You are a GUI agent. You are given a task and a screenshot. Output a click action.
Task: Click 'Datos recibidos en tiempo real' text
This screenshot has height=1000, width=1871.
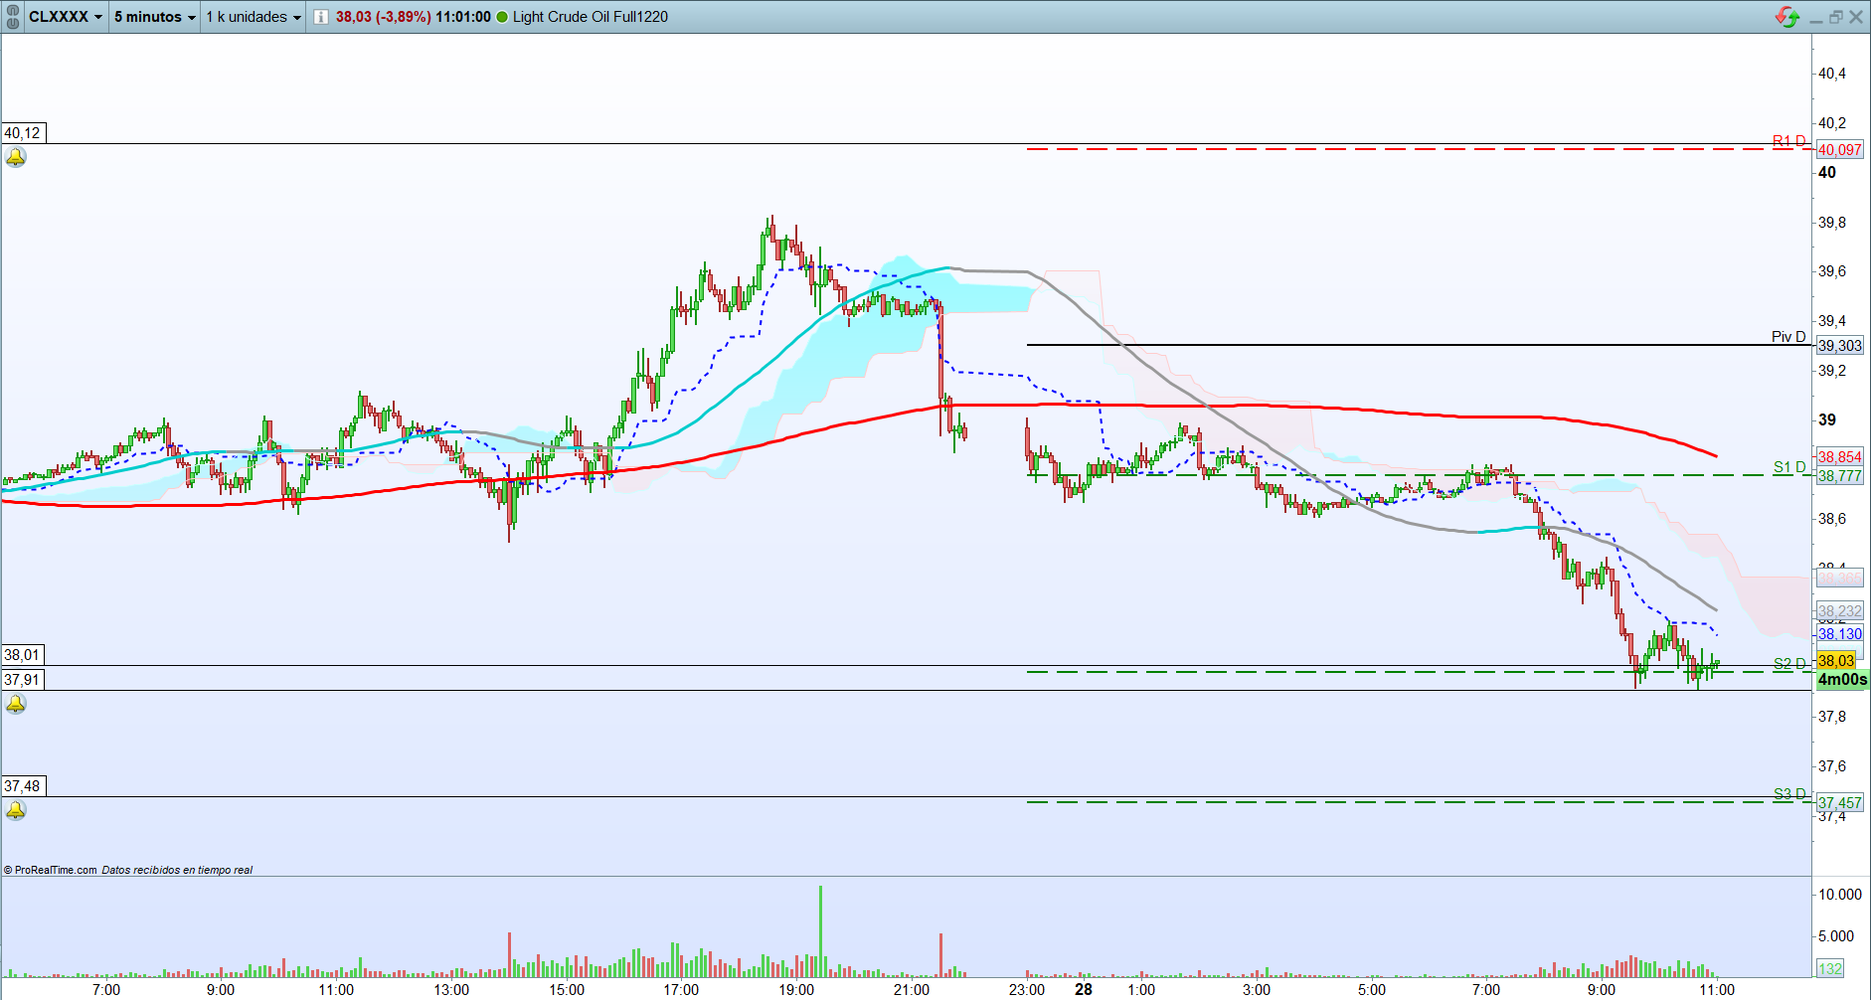click(x=177, y=870)
